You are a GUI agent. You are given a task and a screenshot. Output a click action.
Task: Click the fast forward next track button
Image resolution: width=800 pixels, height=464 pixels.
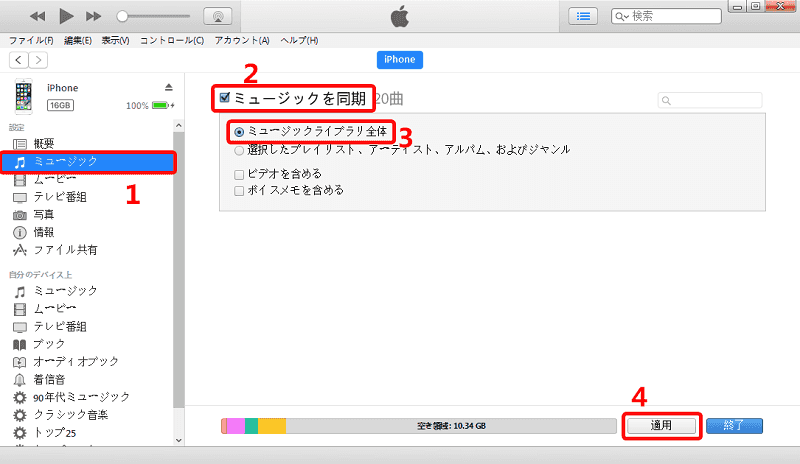point(93,16)
